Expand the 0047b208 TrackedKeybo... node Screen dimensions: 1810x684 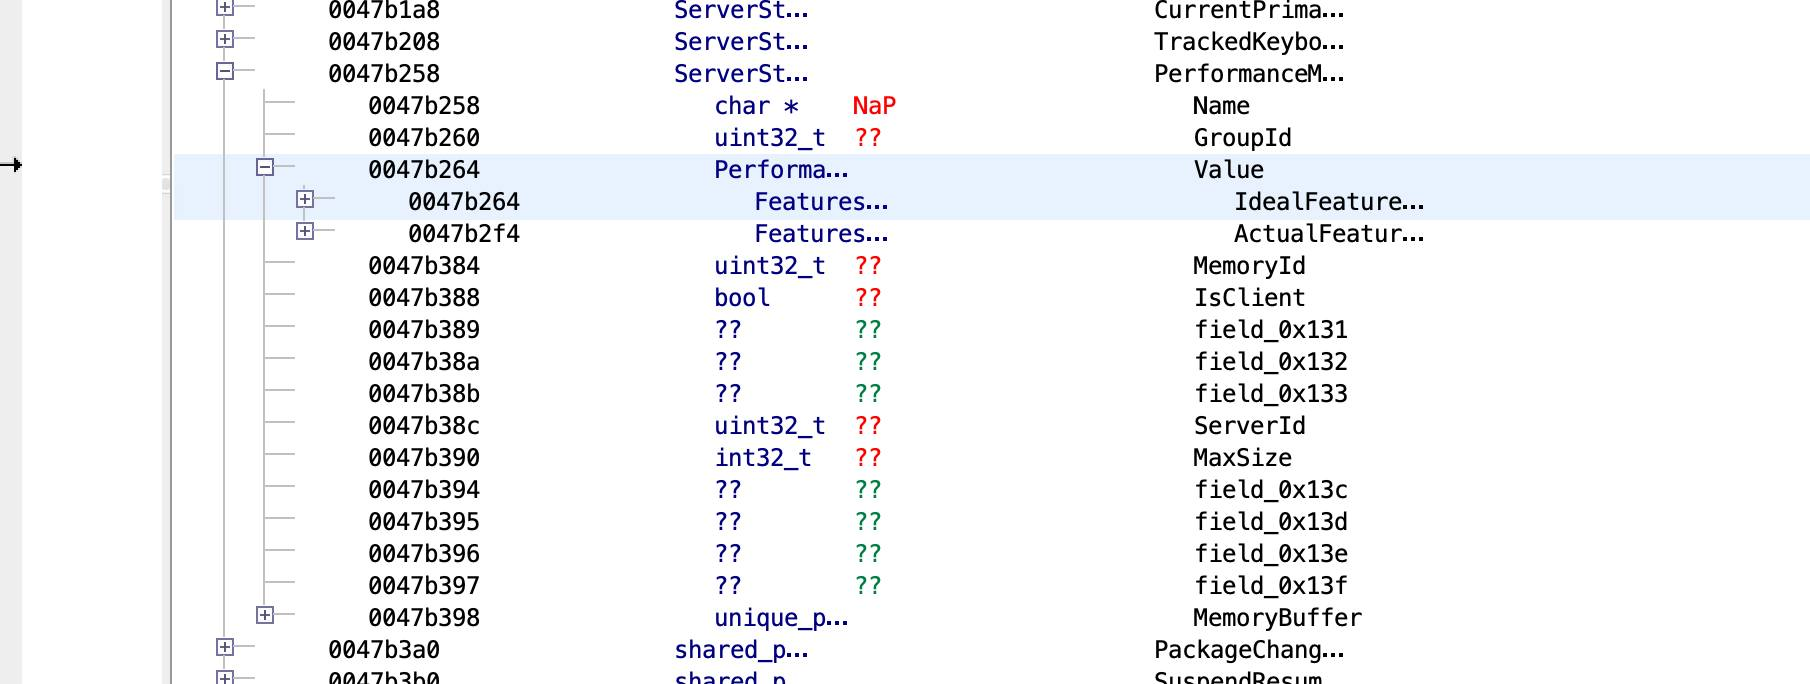(225, 39)
